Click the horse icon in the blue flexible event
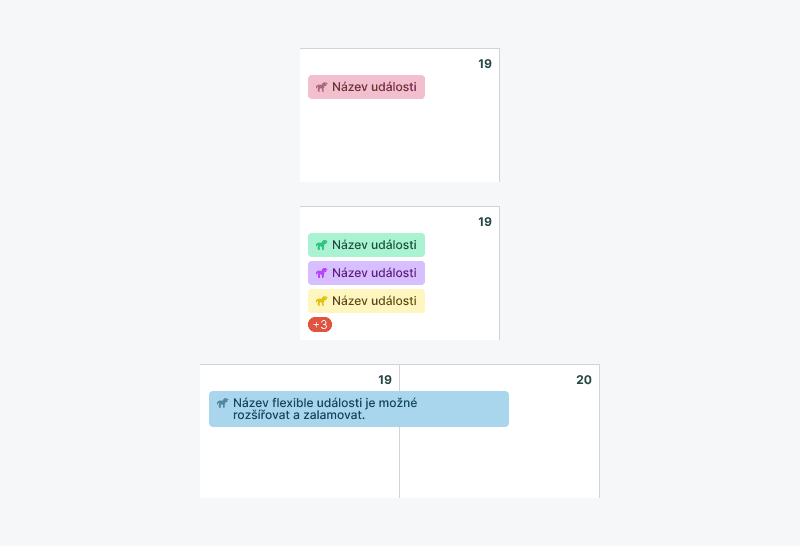Image resolution: width=800 pixels, height=546 pixels. [x=222, y=403]
